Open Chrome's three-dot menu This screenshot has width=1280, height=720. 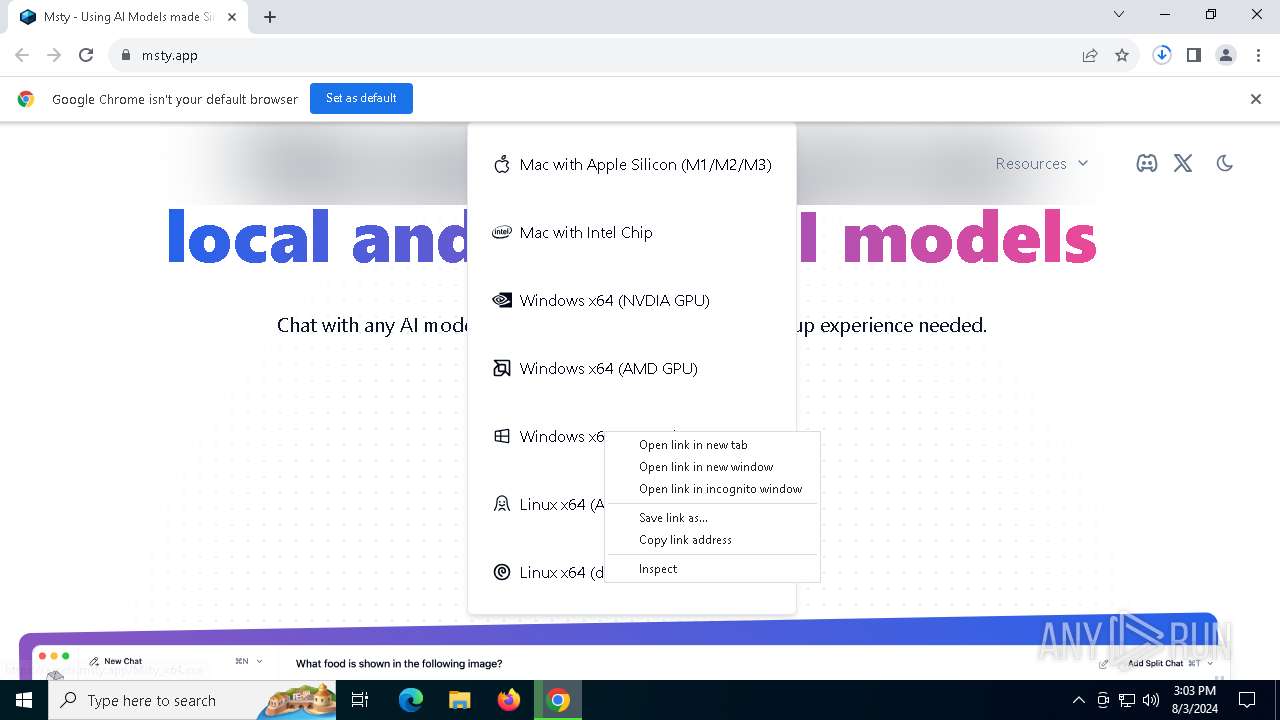tap(1258, 55)
